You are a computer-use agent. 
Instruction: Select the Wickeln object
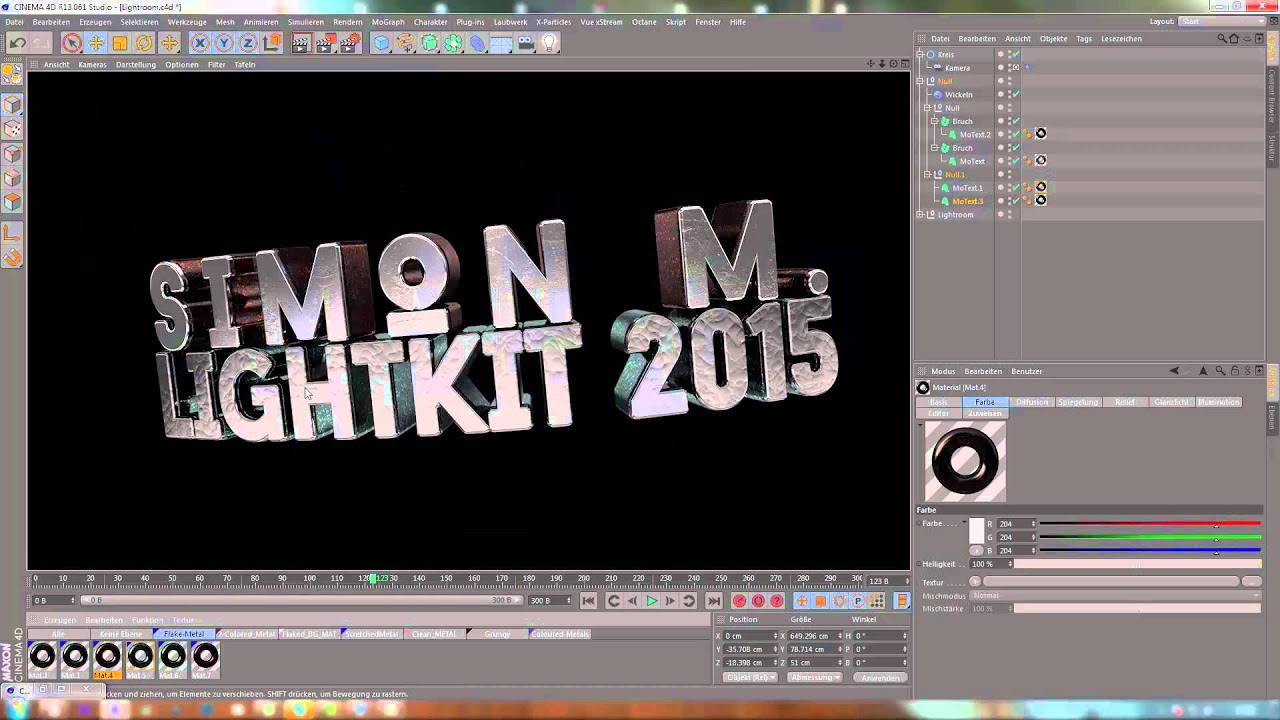pyautogui.click(x=958, y=95)
